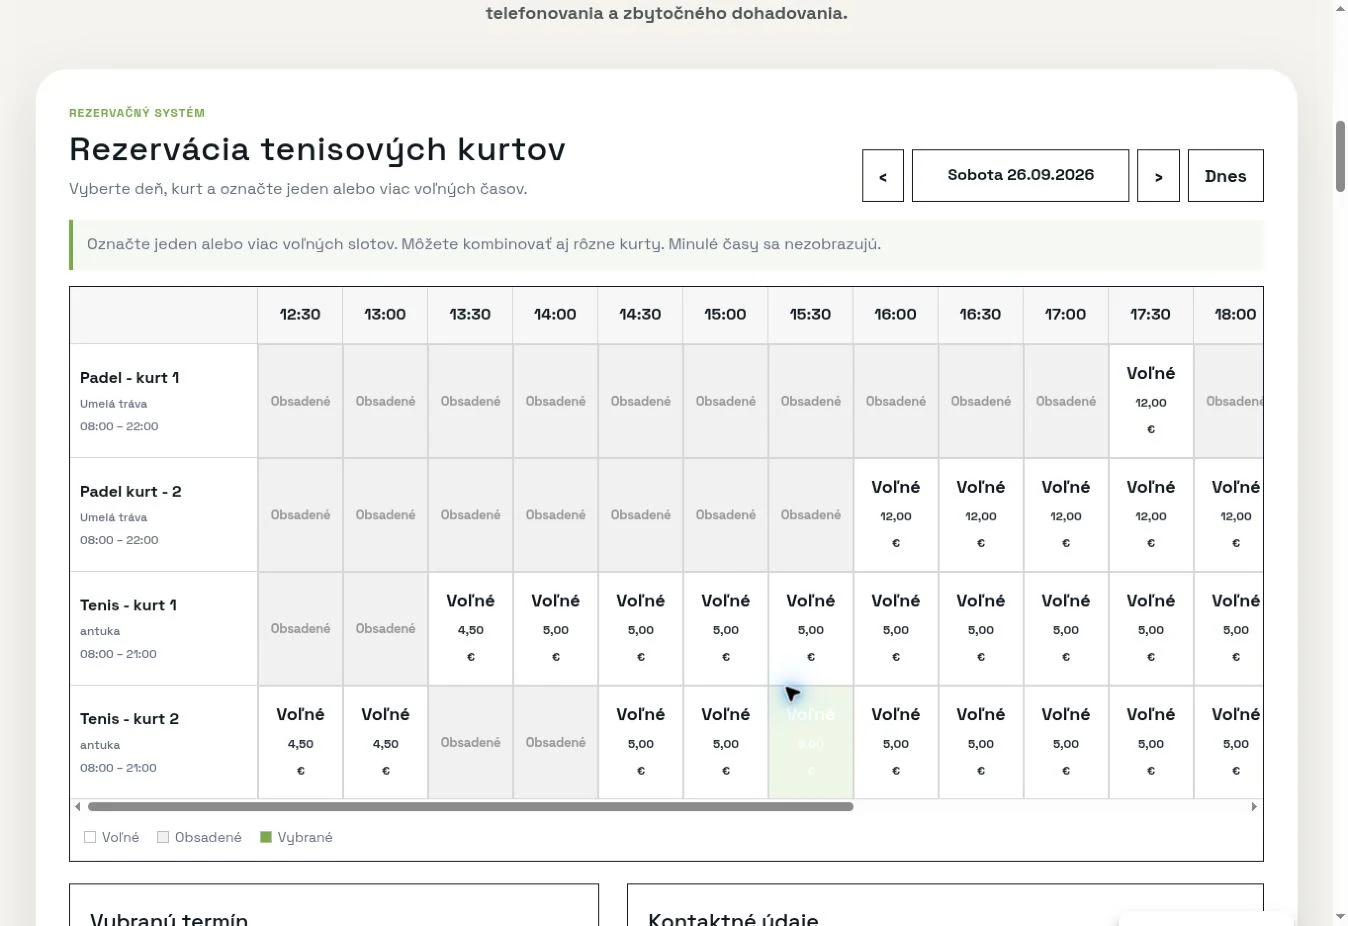Select Tenis - kurt 1 slot at 13:30
Screen dimensions: 1348x926
coord(471,629)
